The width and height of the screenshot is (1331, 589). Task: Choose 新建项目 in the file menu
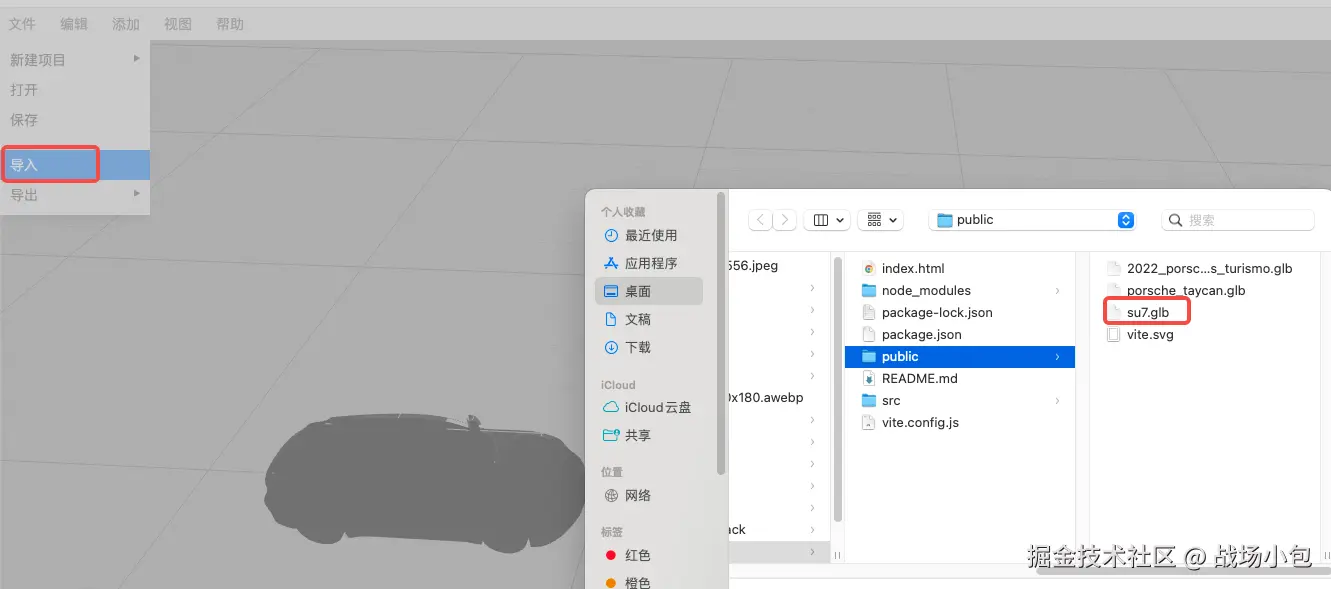(x=75, y=60)
